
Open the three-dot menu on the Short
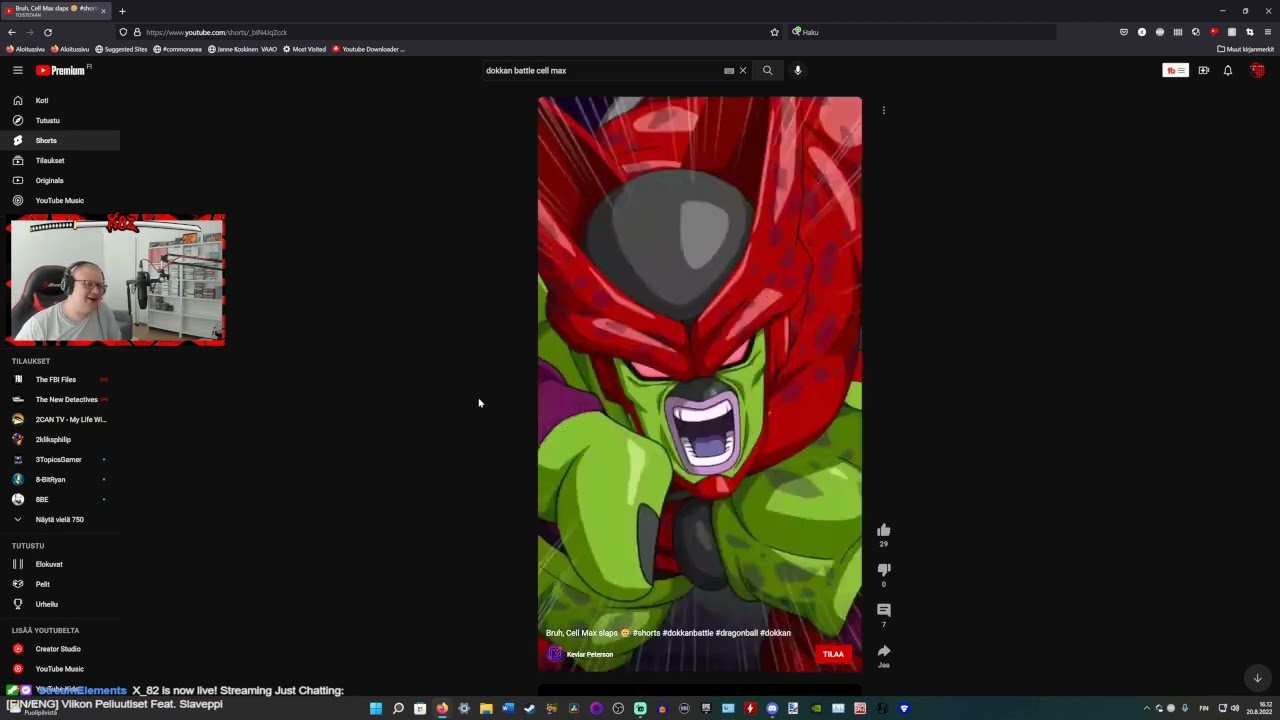(884, 110)
